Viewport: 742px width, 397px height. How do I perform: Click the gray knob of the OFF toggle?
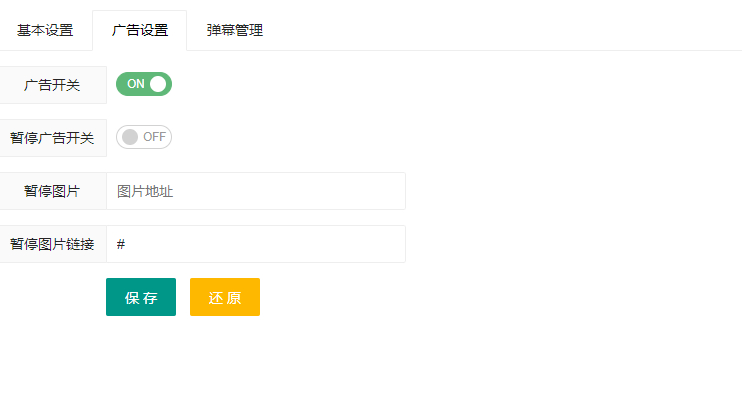pos(130,137)
